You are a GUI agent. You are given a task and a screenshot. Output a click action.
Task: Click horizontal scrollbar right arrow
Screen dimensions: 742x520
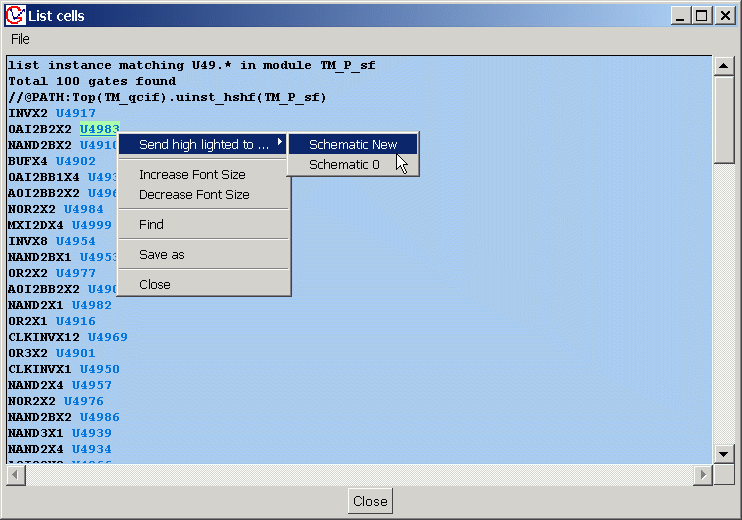click(x=703, y=474)
